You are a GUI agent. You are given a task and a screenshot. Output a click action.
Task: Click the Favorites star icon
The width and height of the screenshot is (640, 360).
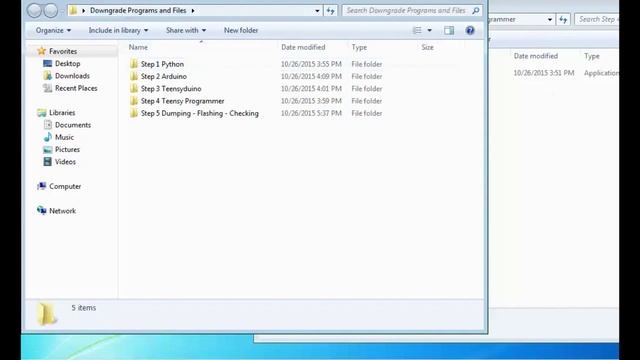(x=42, y=51)
